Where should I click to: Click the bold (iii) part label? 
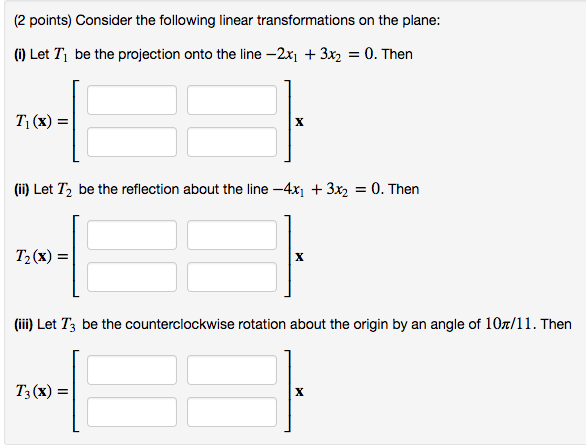[x=24, y=324]
